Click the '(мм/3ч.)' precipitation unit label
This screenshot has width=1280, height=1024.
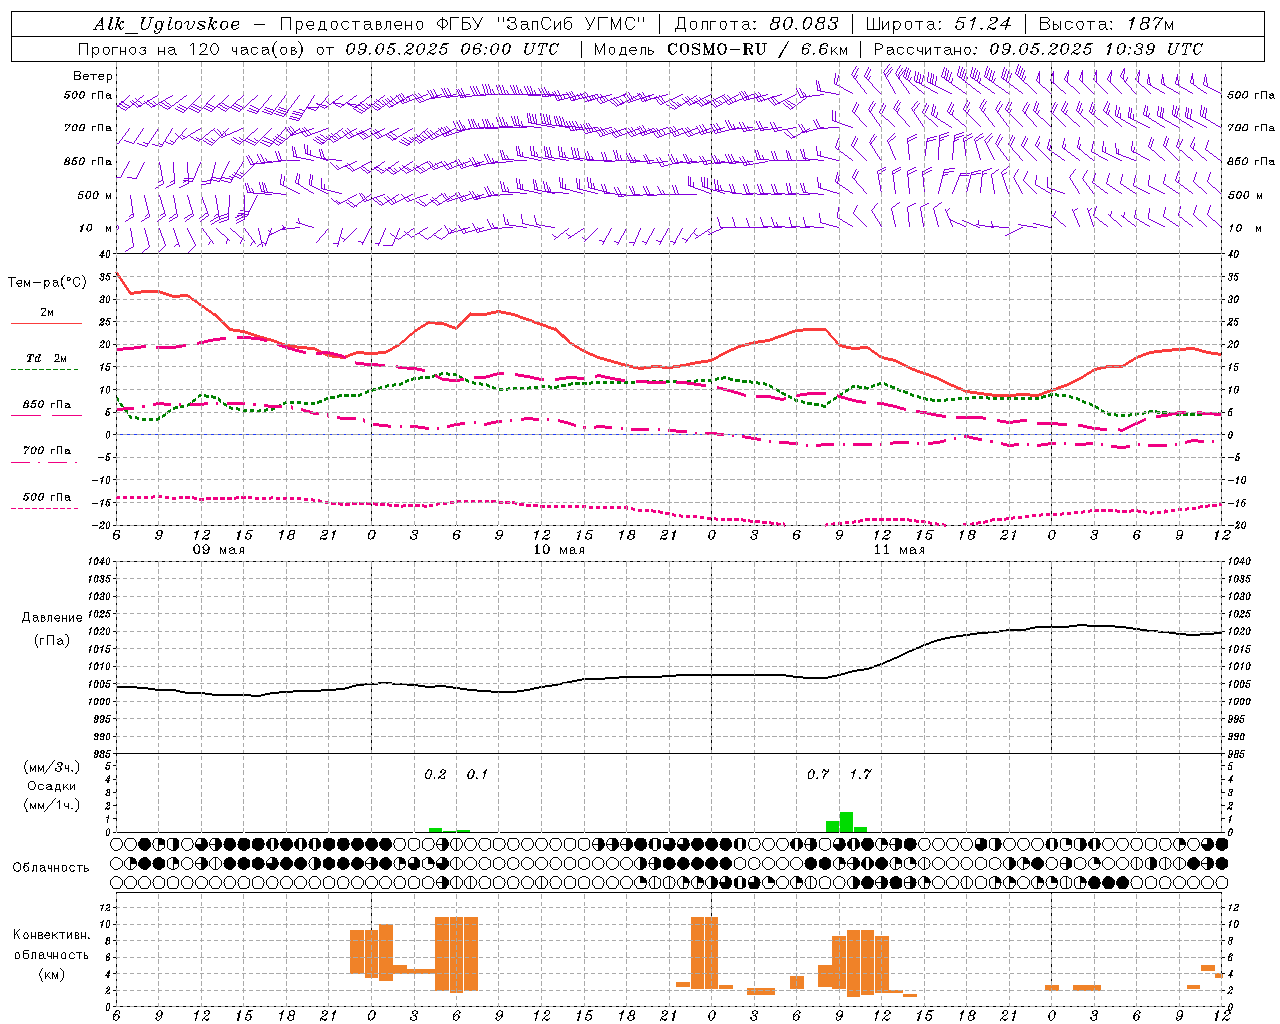(51, 767)
